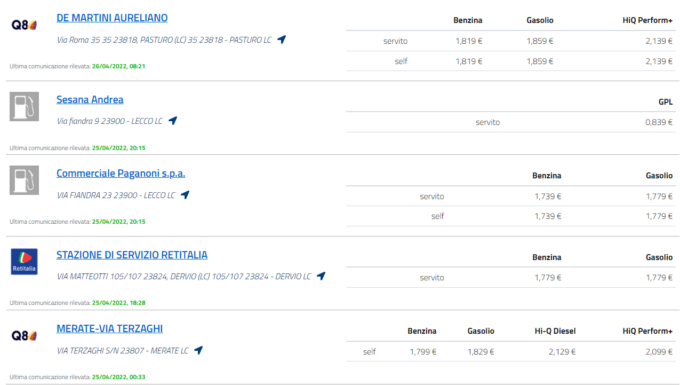Click navigation arrow next to Via Fiandra 23

[185, 195]
